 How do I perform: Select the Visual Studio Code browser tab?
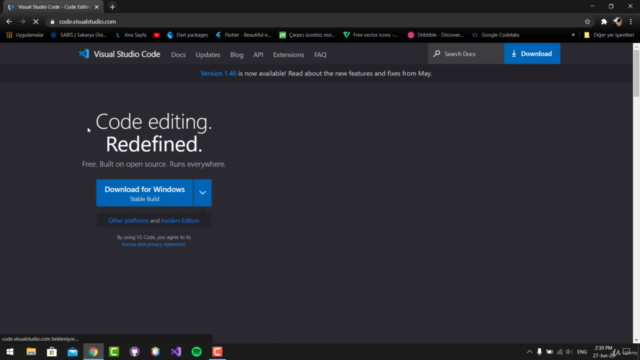click(x=52, y=7)
